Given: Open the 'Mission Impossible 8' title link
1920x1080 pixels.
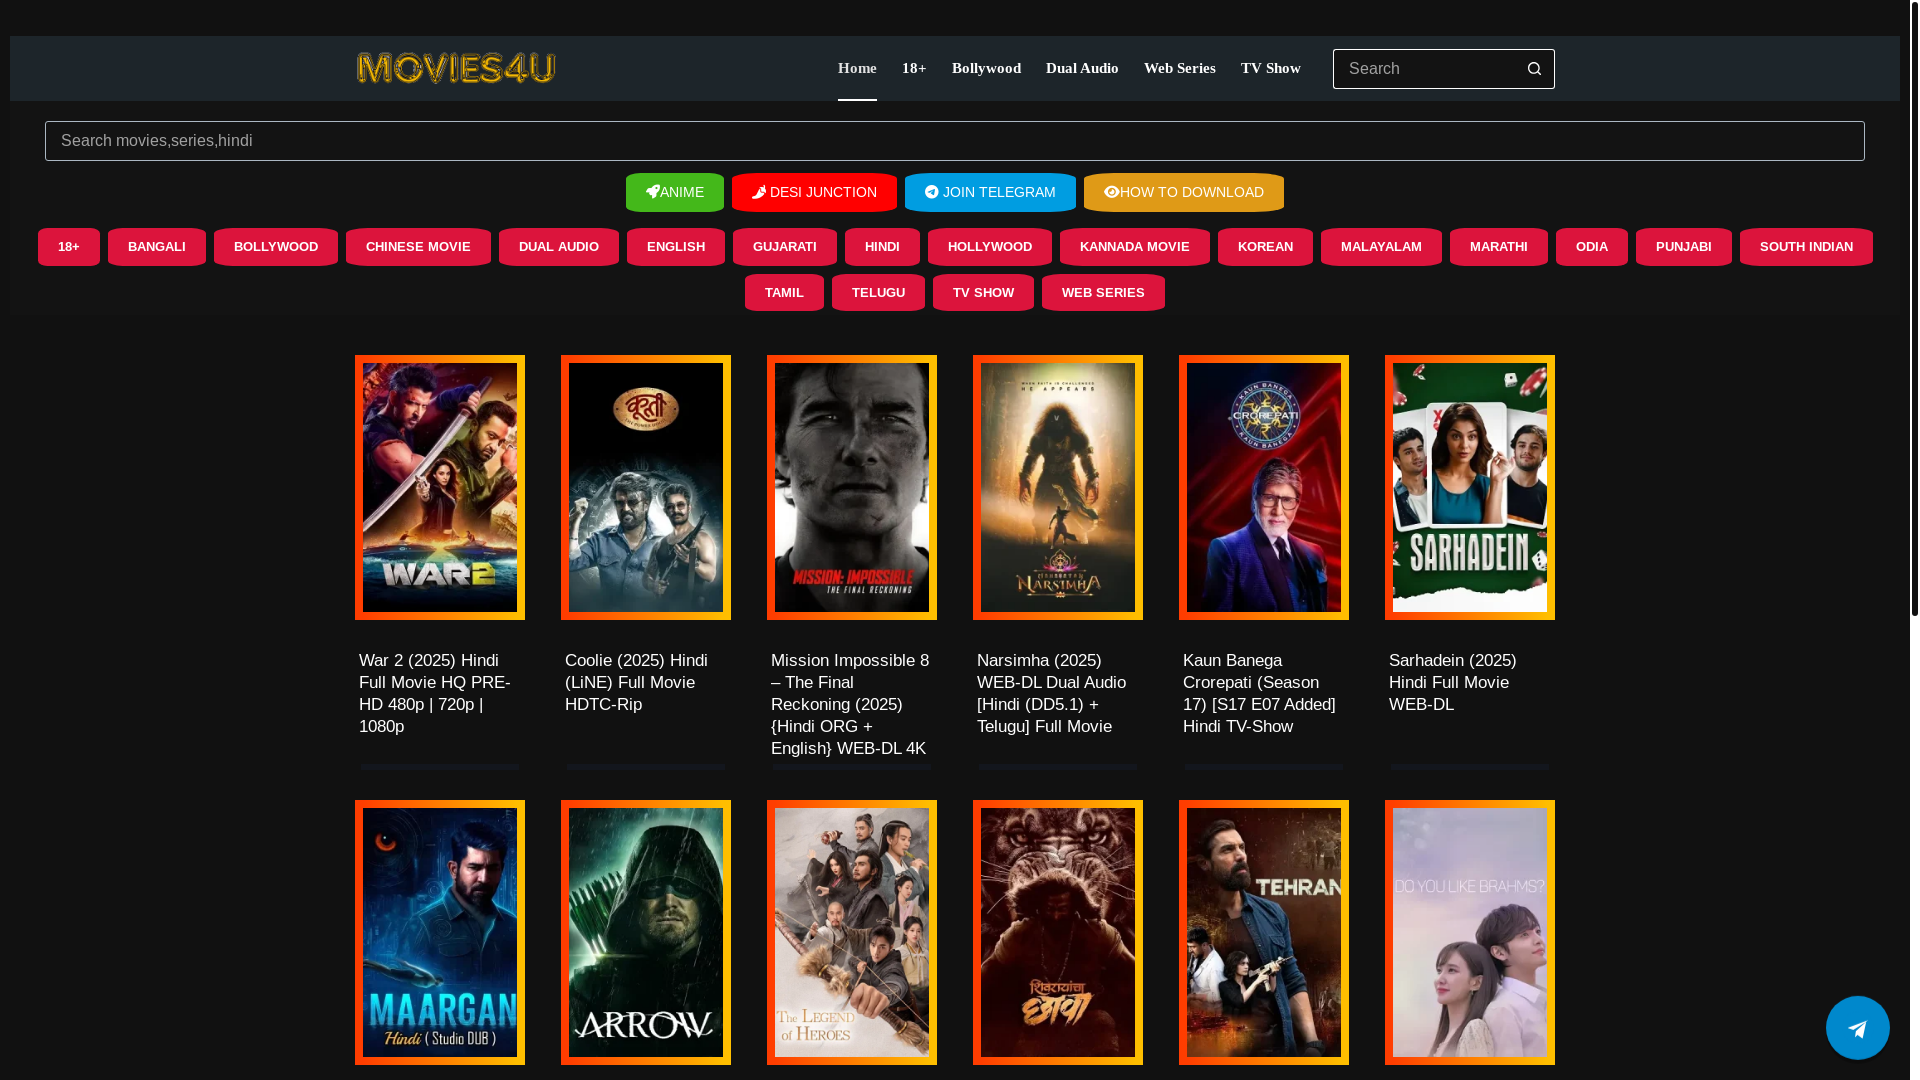Looking at the screenshot, I should pyautogui.click(x=850, y=704).
